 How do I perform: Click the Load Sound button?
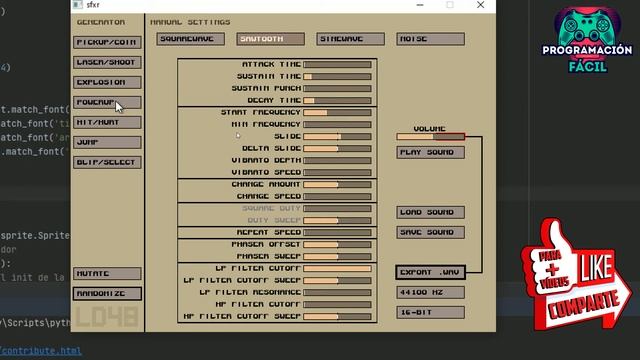pos(431,212)
